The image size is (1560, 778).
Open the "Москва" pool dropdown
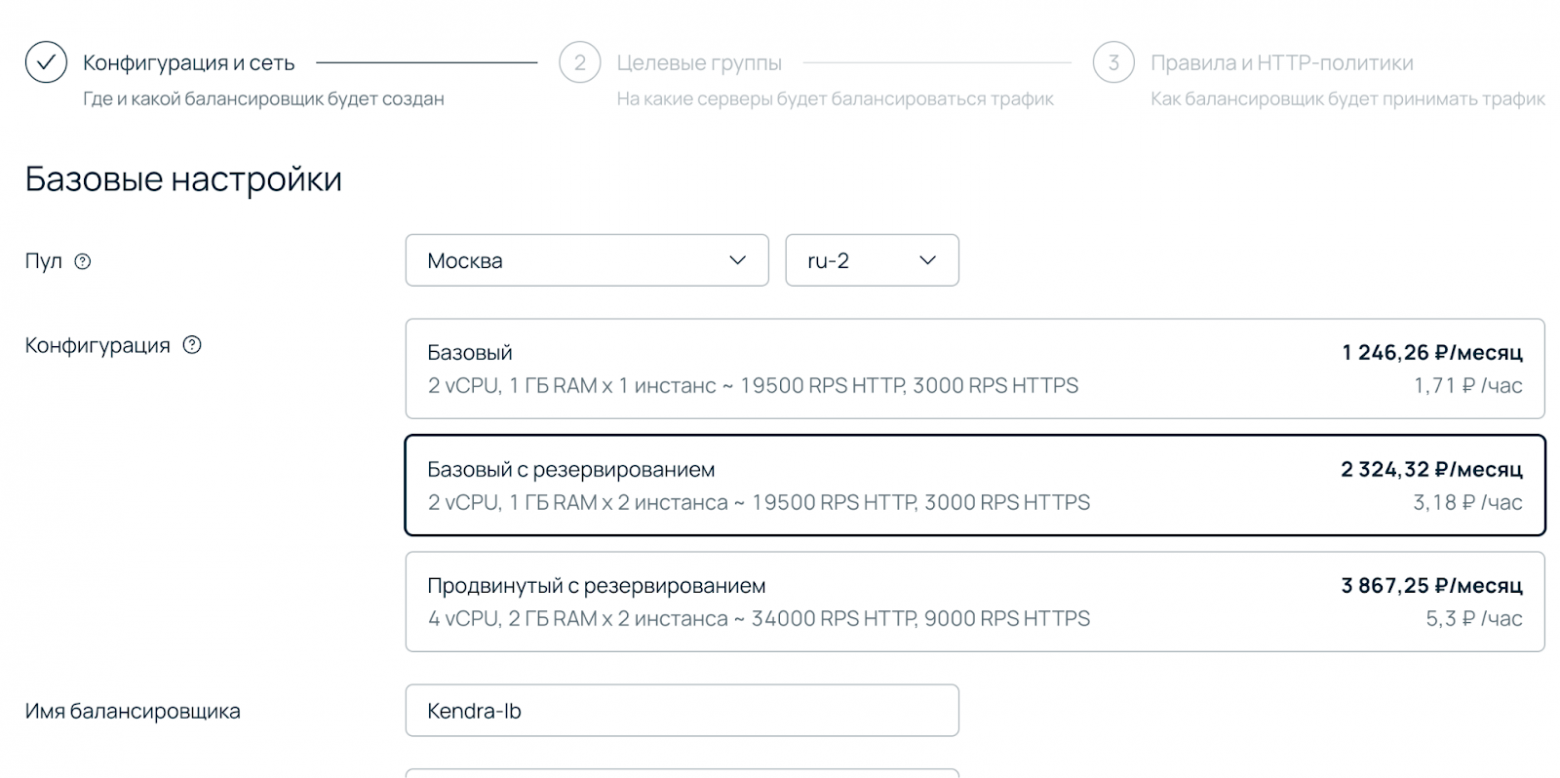click(586, 260)
